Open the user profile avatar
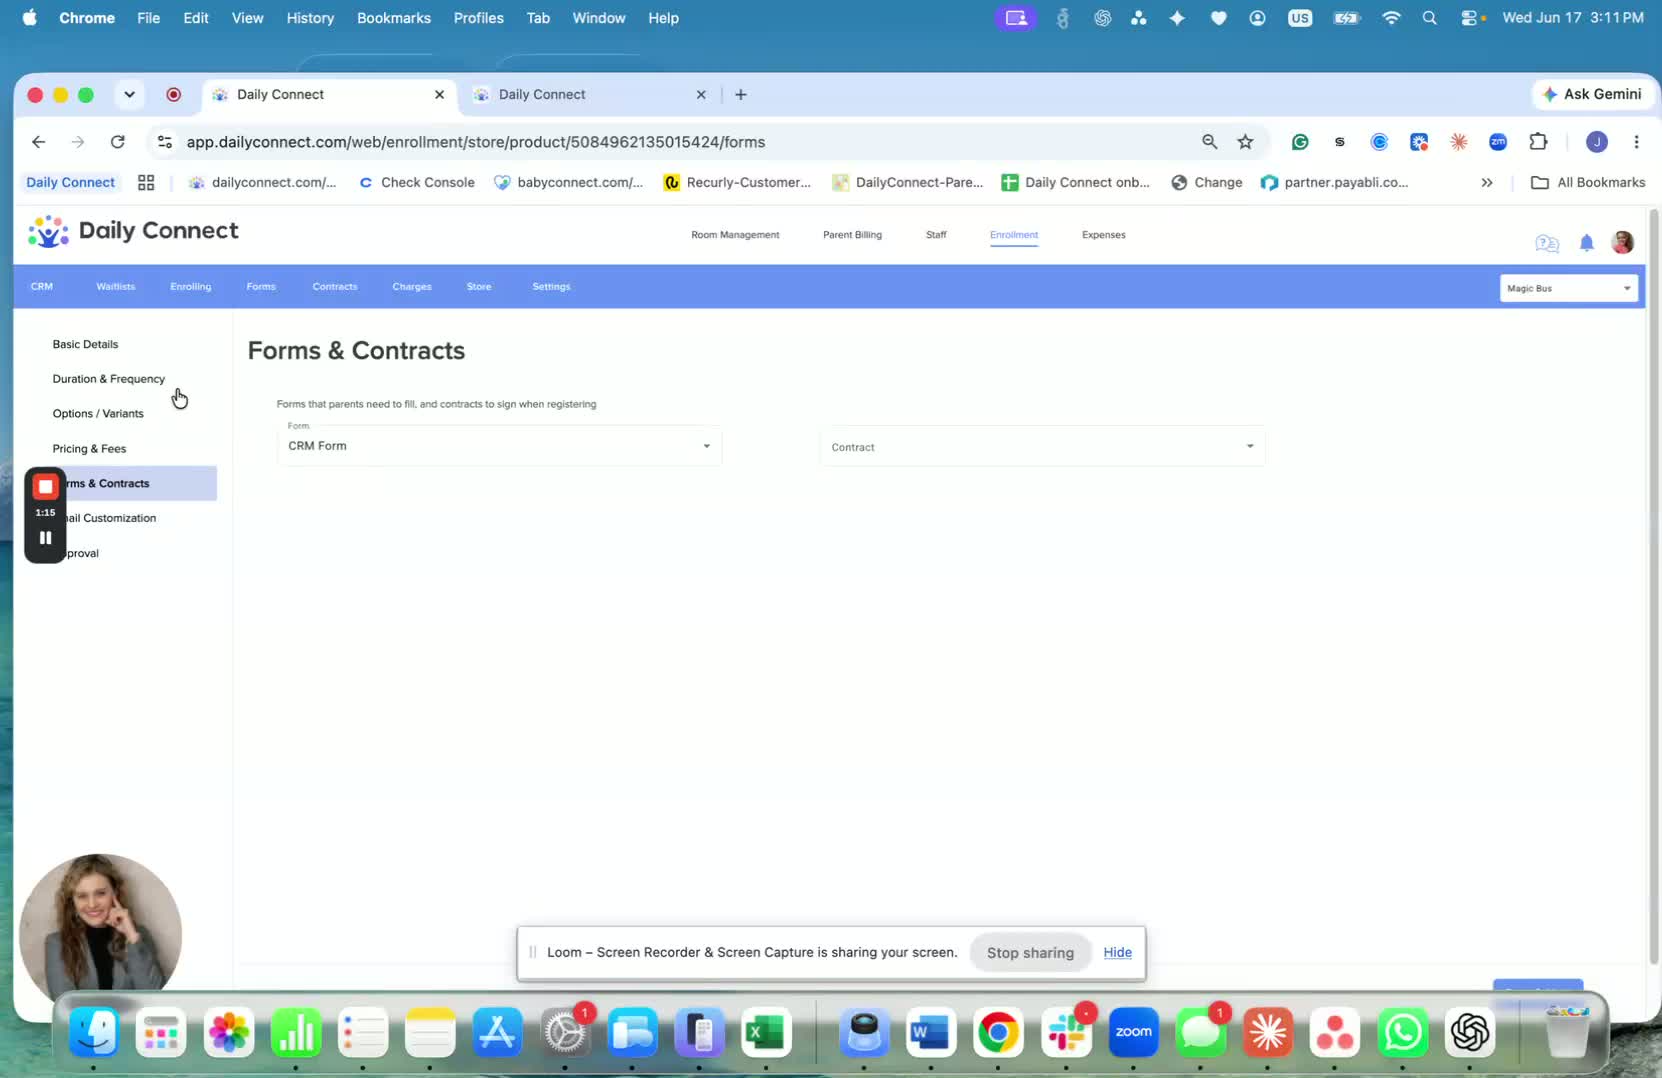 pyautogui.click(x=1622, y=242)
